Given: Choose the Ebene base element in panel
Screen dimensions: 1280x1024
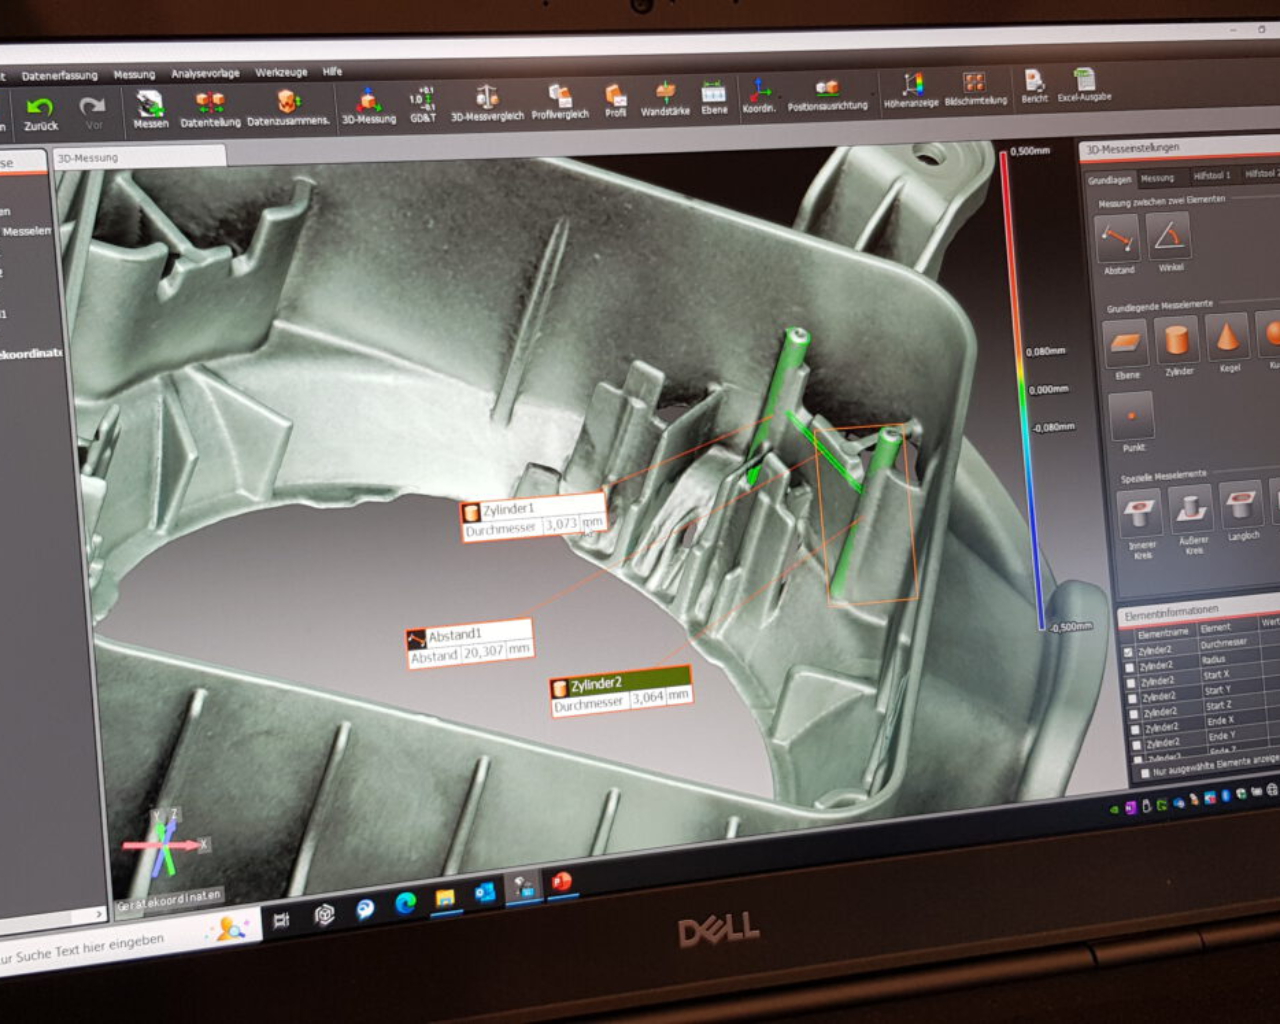Looking at the screenshot, I should (1127, 350).
